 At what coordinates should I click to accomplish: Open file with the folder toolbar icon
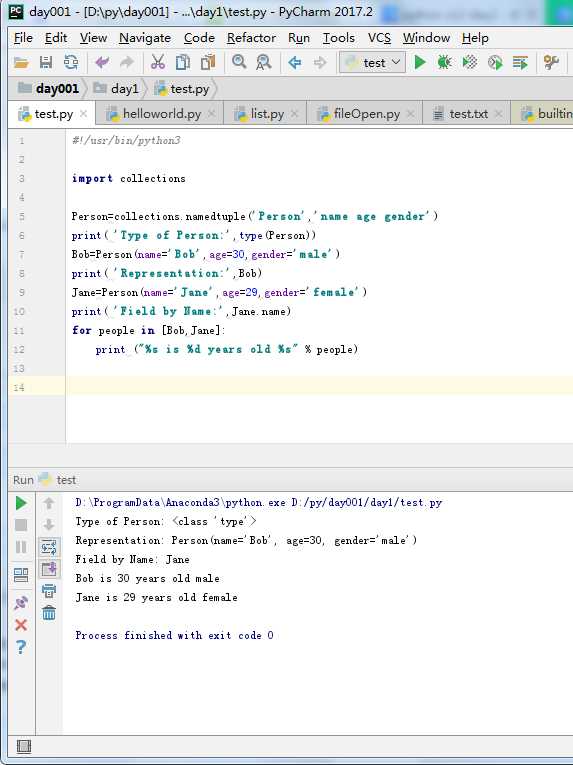(x=20, y=62)
